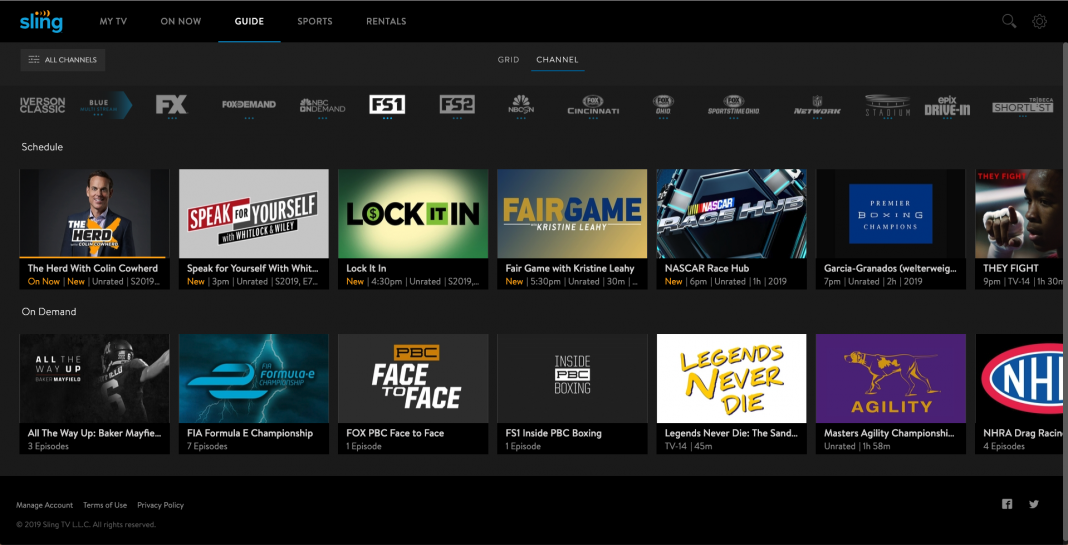Select the Iverson Classic channel logo

pyautogui.click(x=42, y=105)
